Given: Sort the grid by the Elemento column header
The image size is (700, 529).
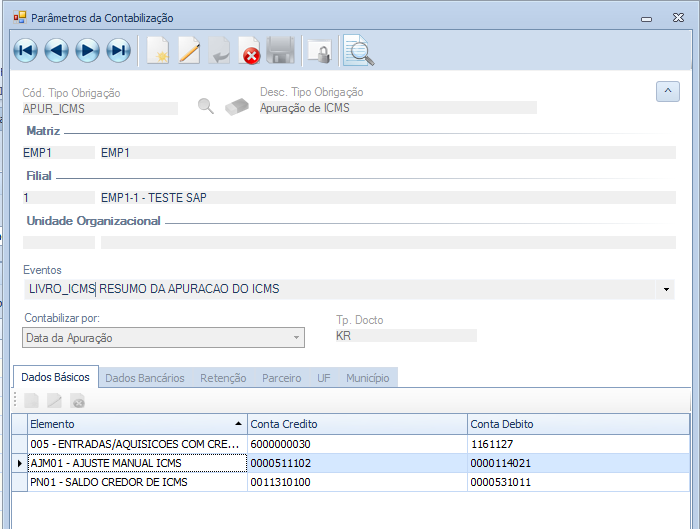Looking at the screenshot, I should [x=130, y=424].
